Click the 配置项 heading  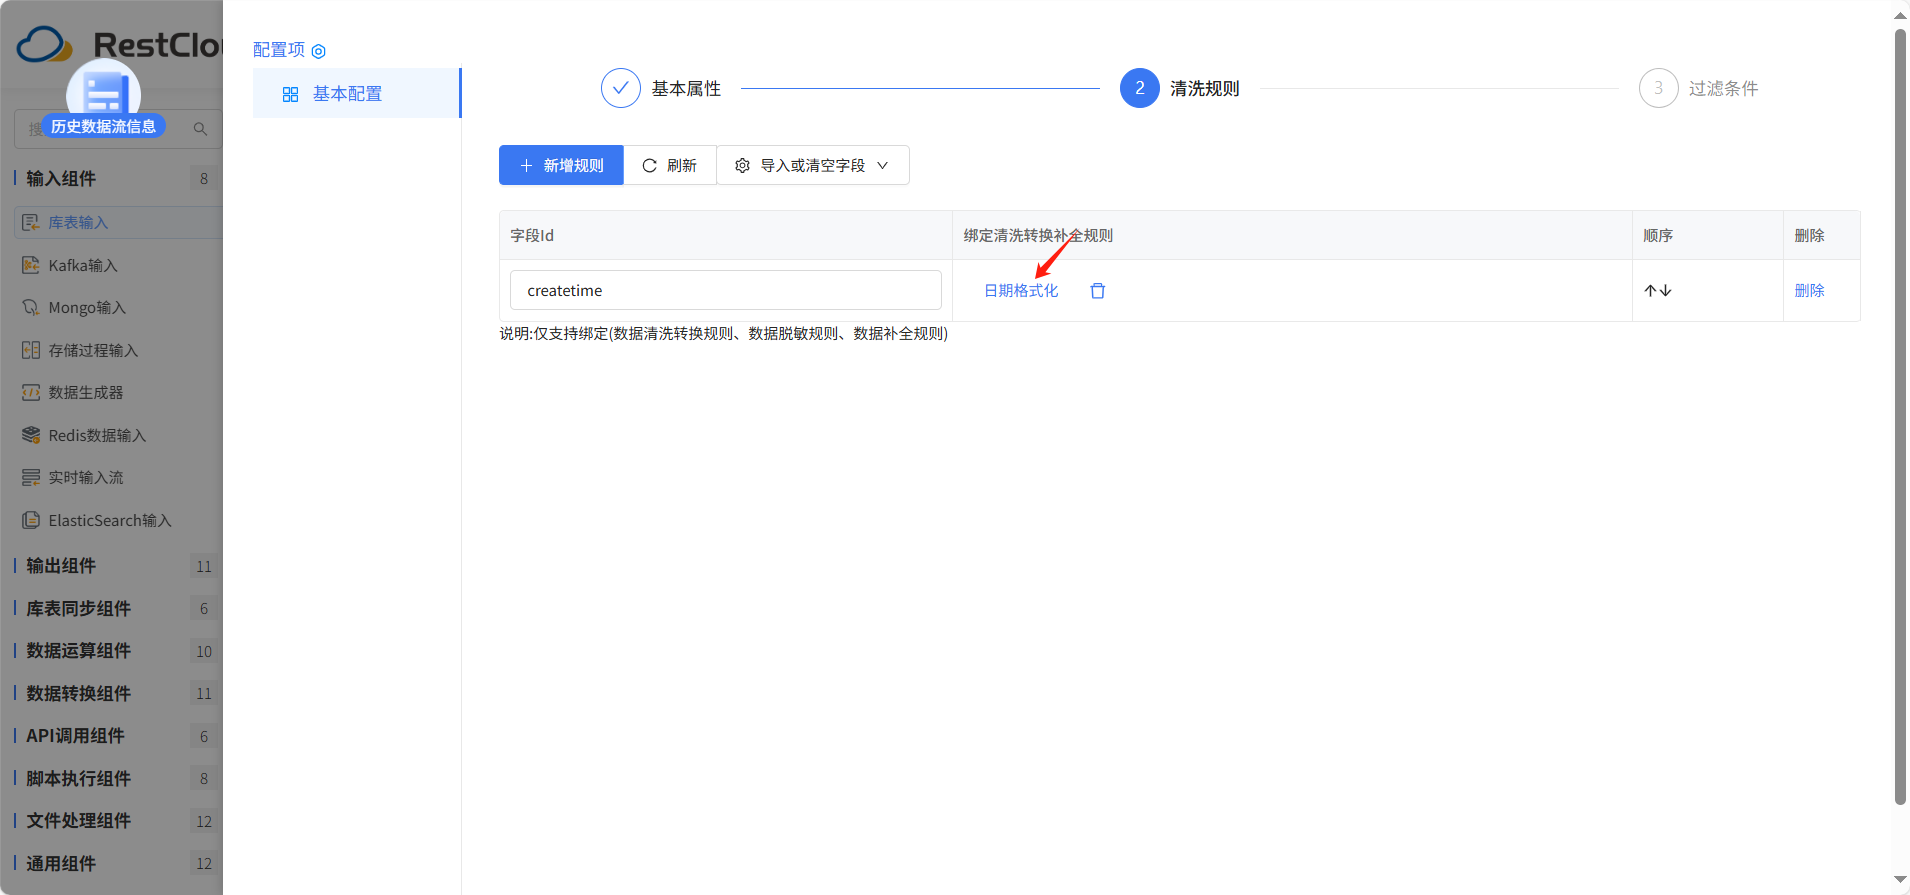pos(278,50)
